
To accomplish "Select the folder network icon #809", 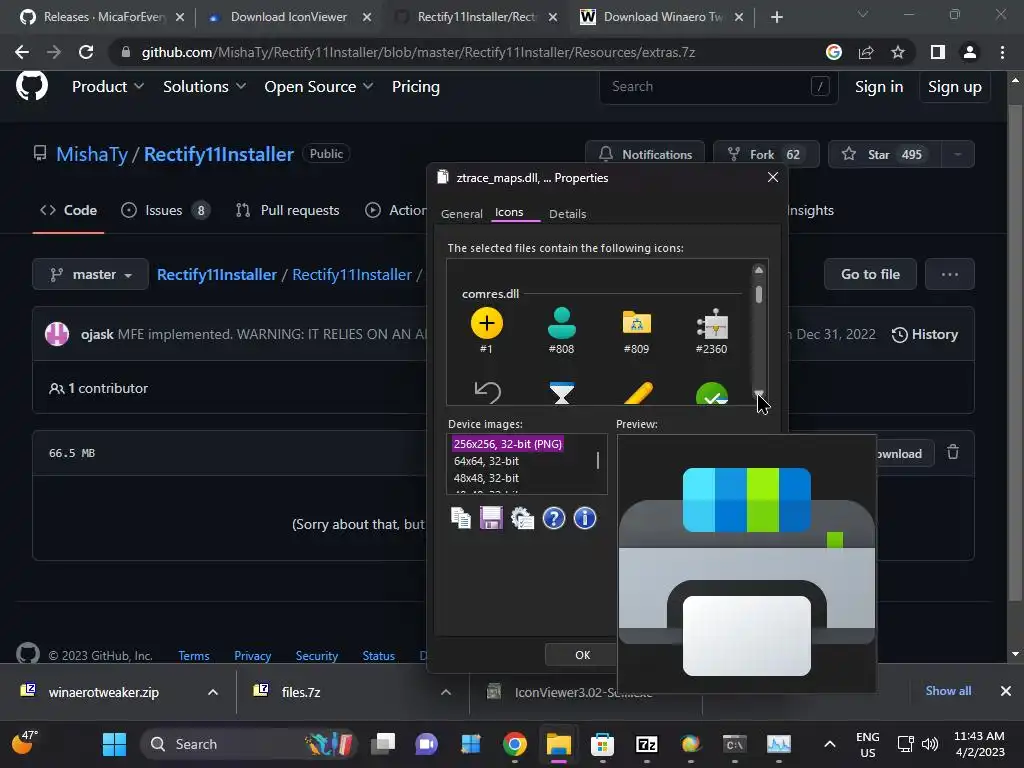I will 637,323.
